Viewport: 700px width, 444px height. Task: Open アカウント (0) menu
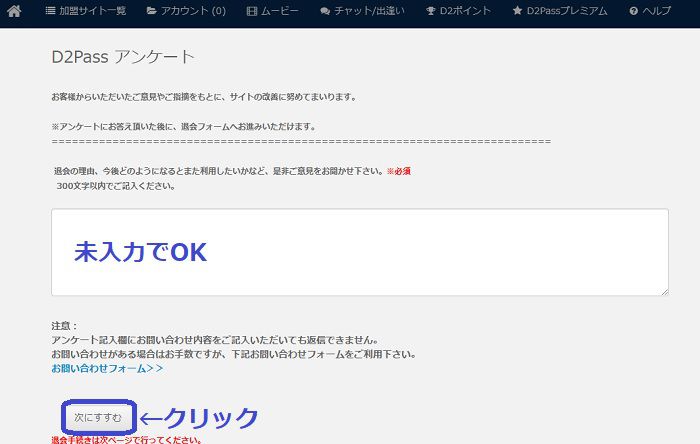[x=187, y=11]
